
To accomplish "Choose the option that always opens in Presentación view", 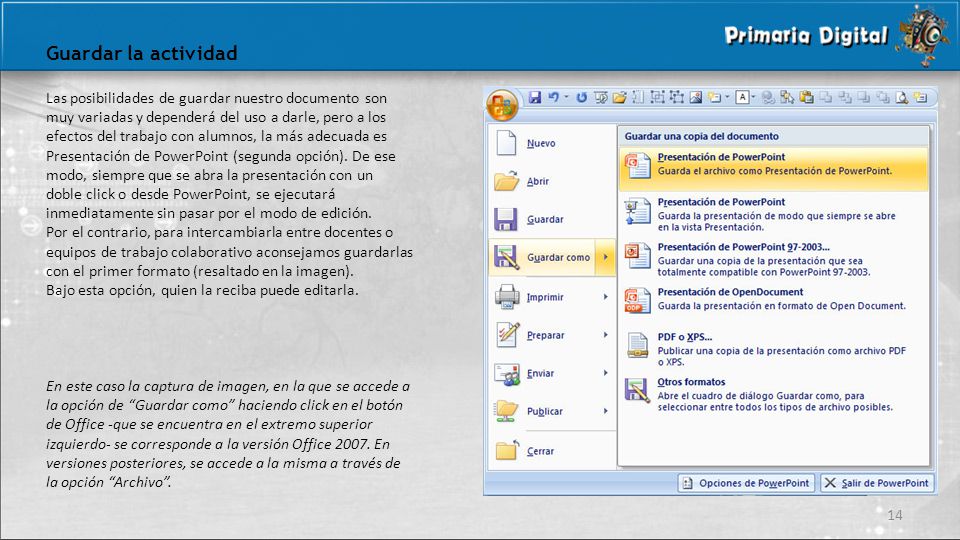I will 774,214.
